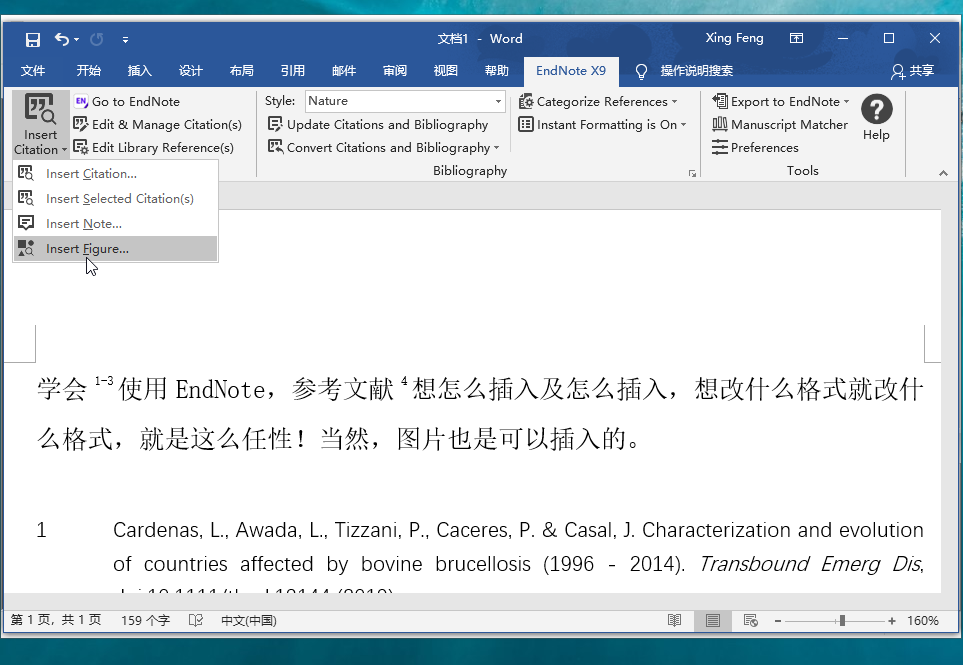Click Go to EndNote

127,101
